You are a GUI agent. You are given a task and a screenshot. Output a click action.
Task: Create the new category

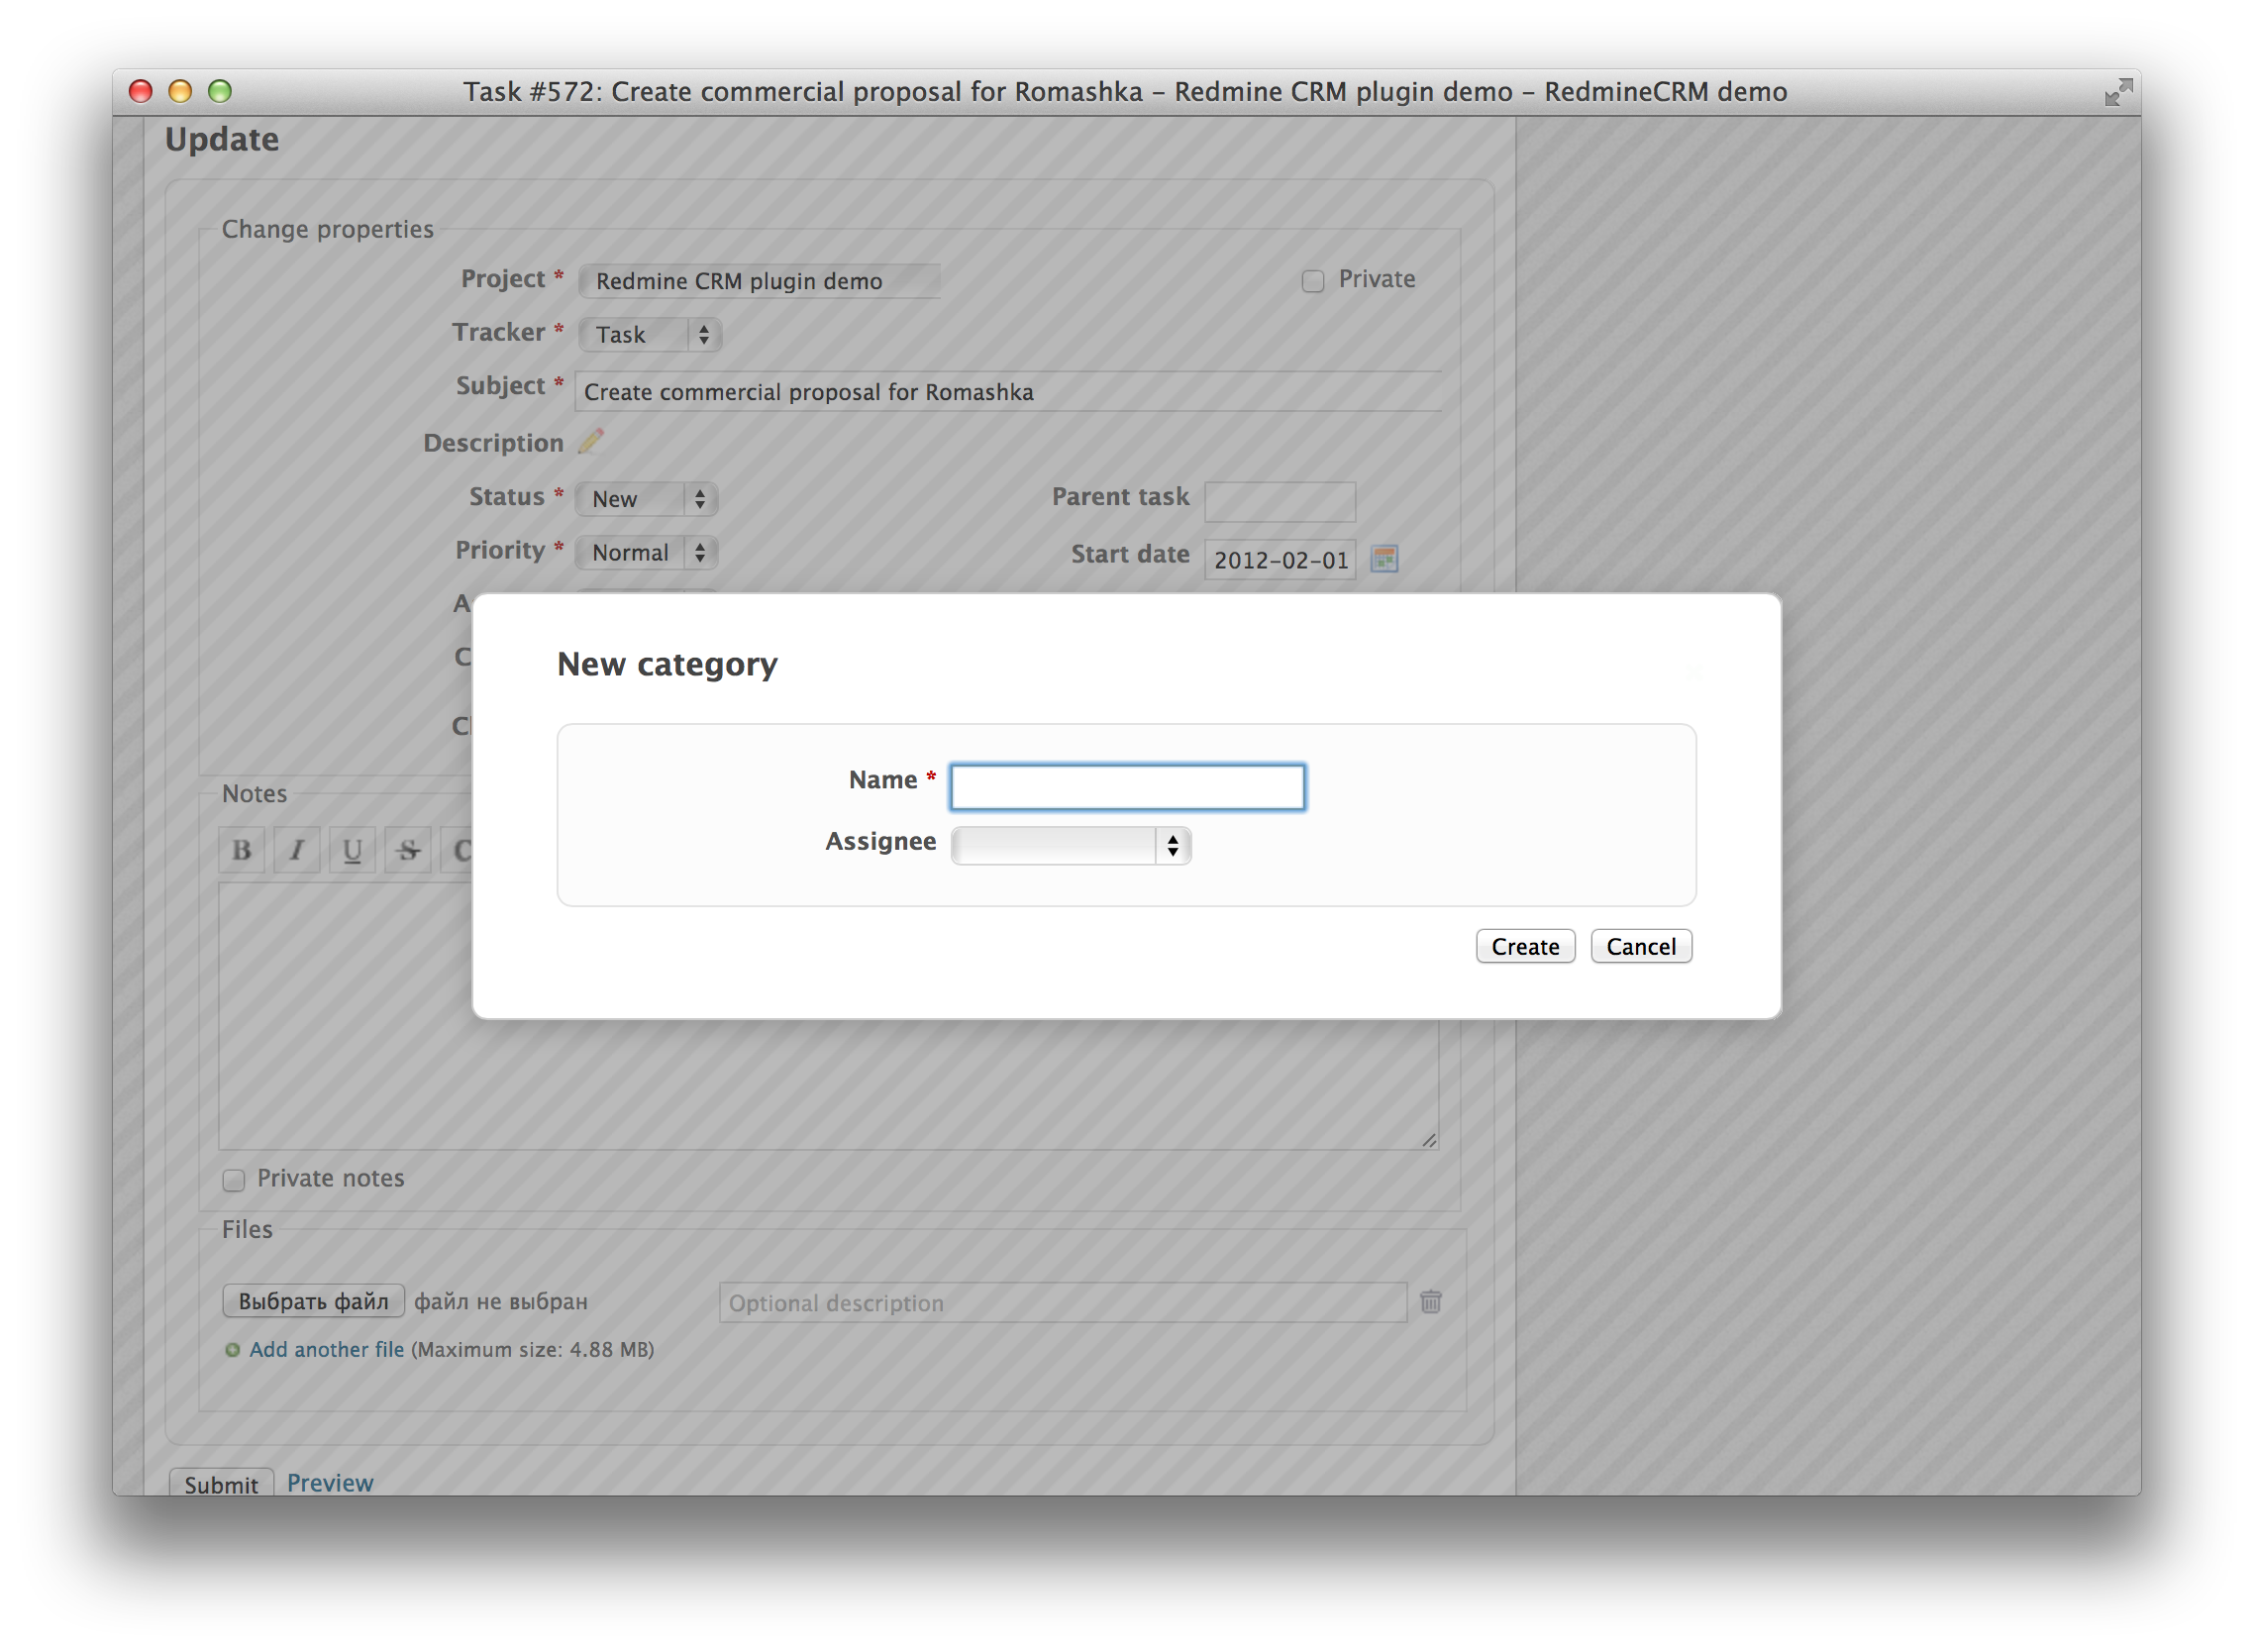pyautogui.click(x=1525, y=946)
